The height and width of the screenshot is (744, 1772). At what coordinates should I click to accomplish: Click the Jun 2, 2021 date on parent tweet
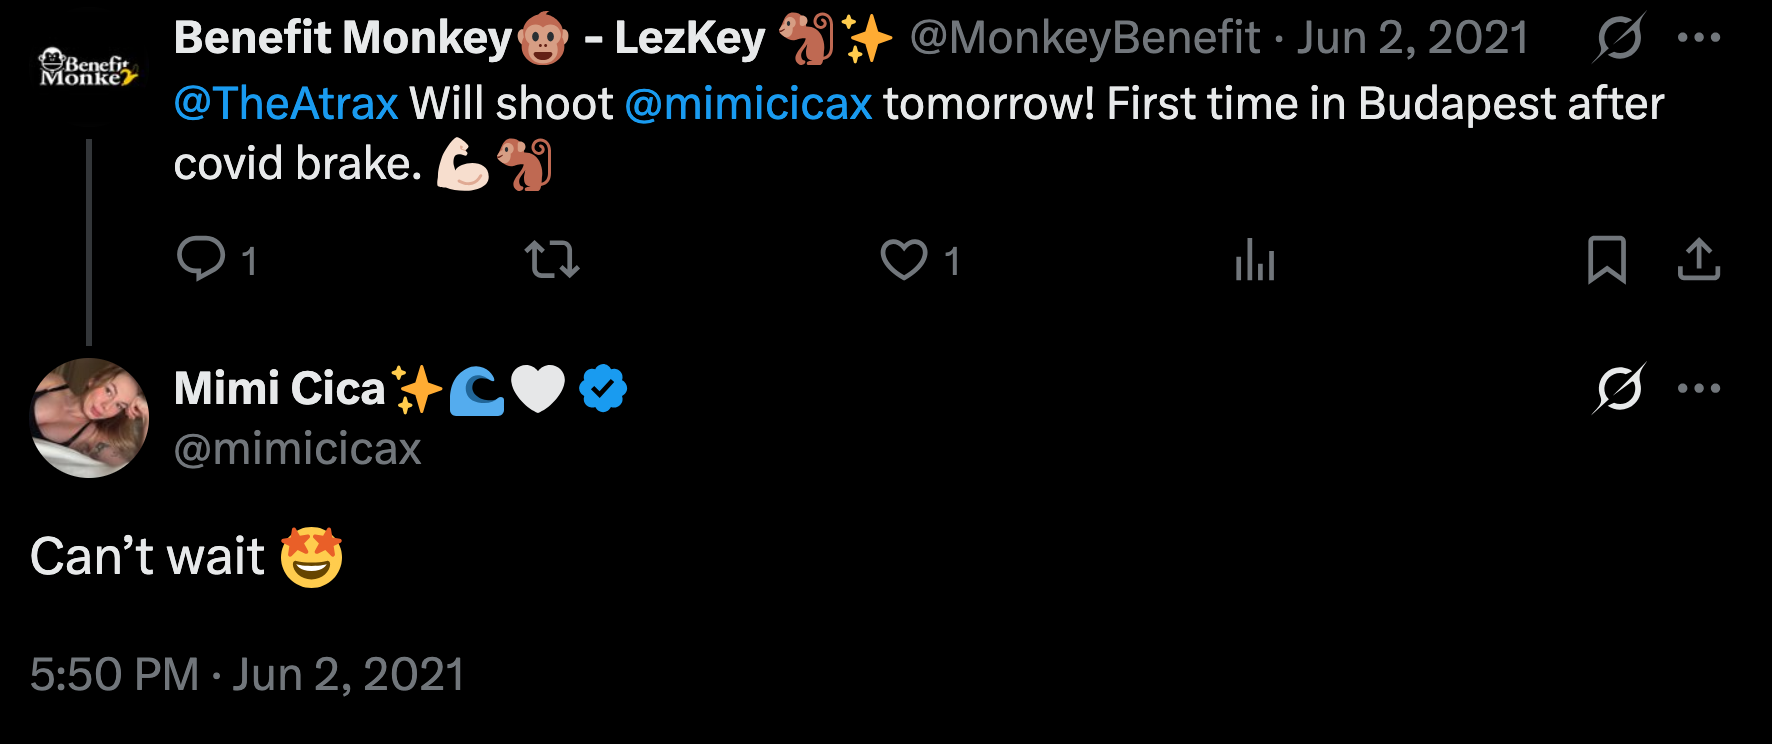point(1412,38)
